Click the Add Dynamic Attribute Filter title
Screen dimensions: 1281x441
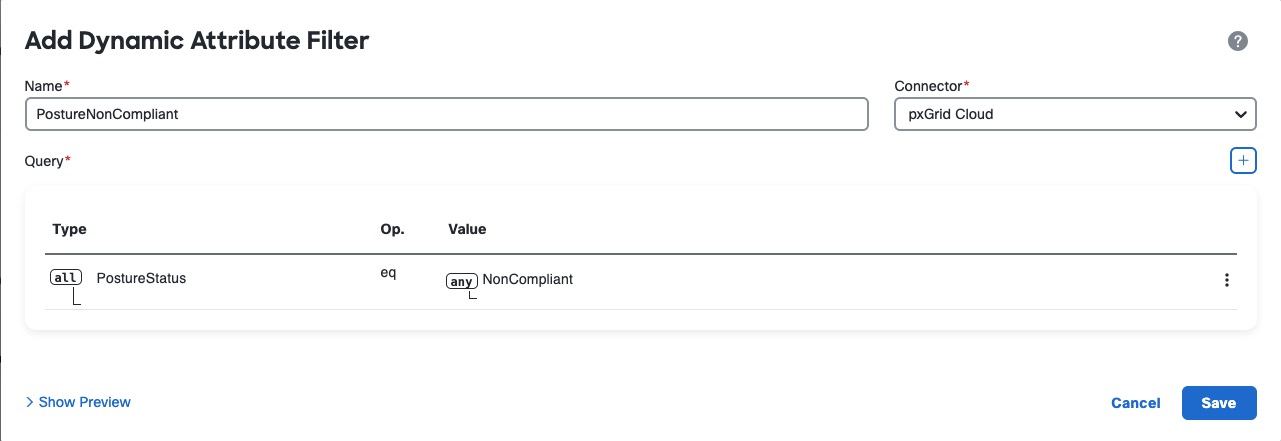197,41
